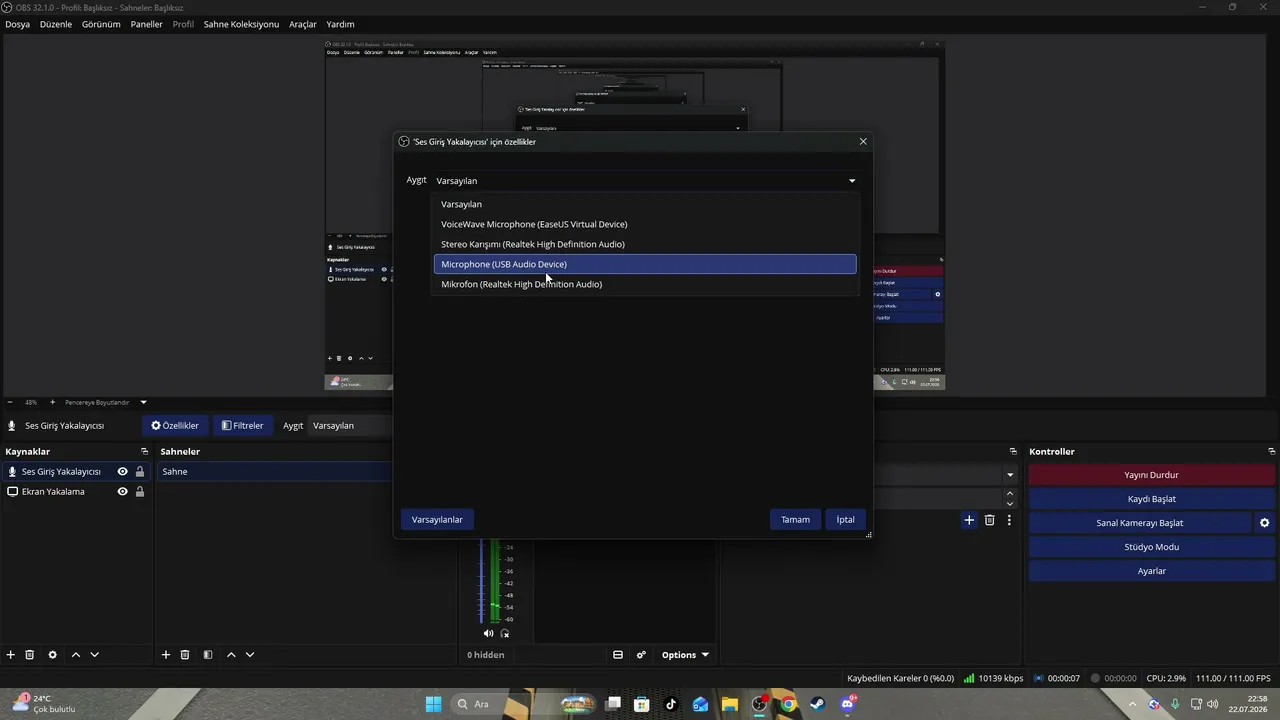Toggle lock on Ekran Yakalama source
Image resolution: width=1280 pixels, height=720 pixels.
pos(140,492)
